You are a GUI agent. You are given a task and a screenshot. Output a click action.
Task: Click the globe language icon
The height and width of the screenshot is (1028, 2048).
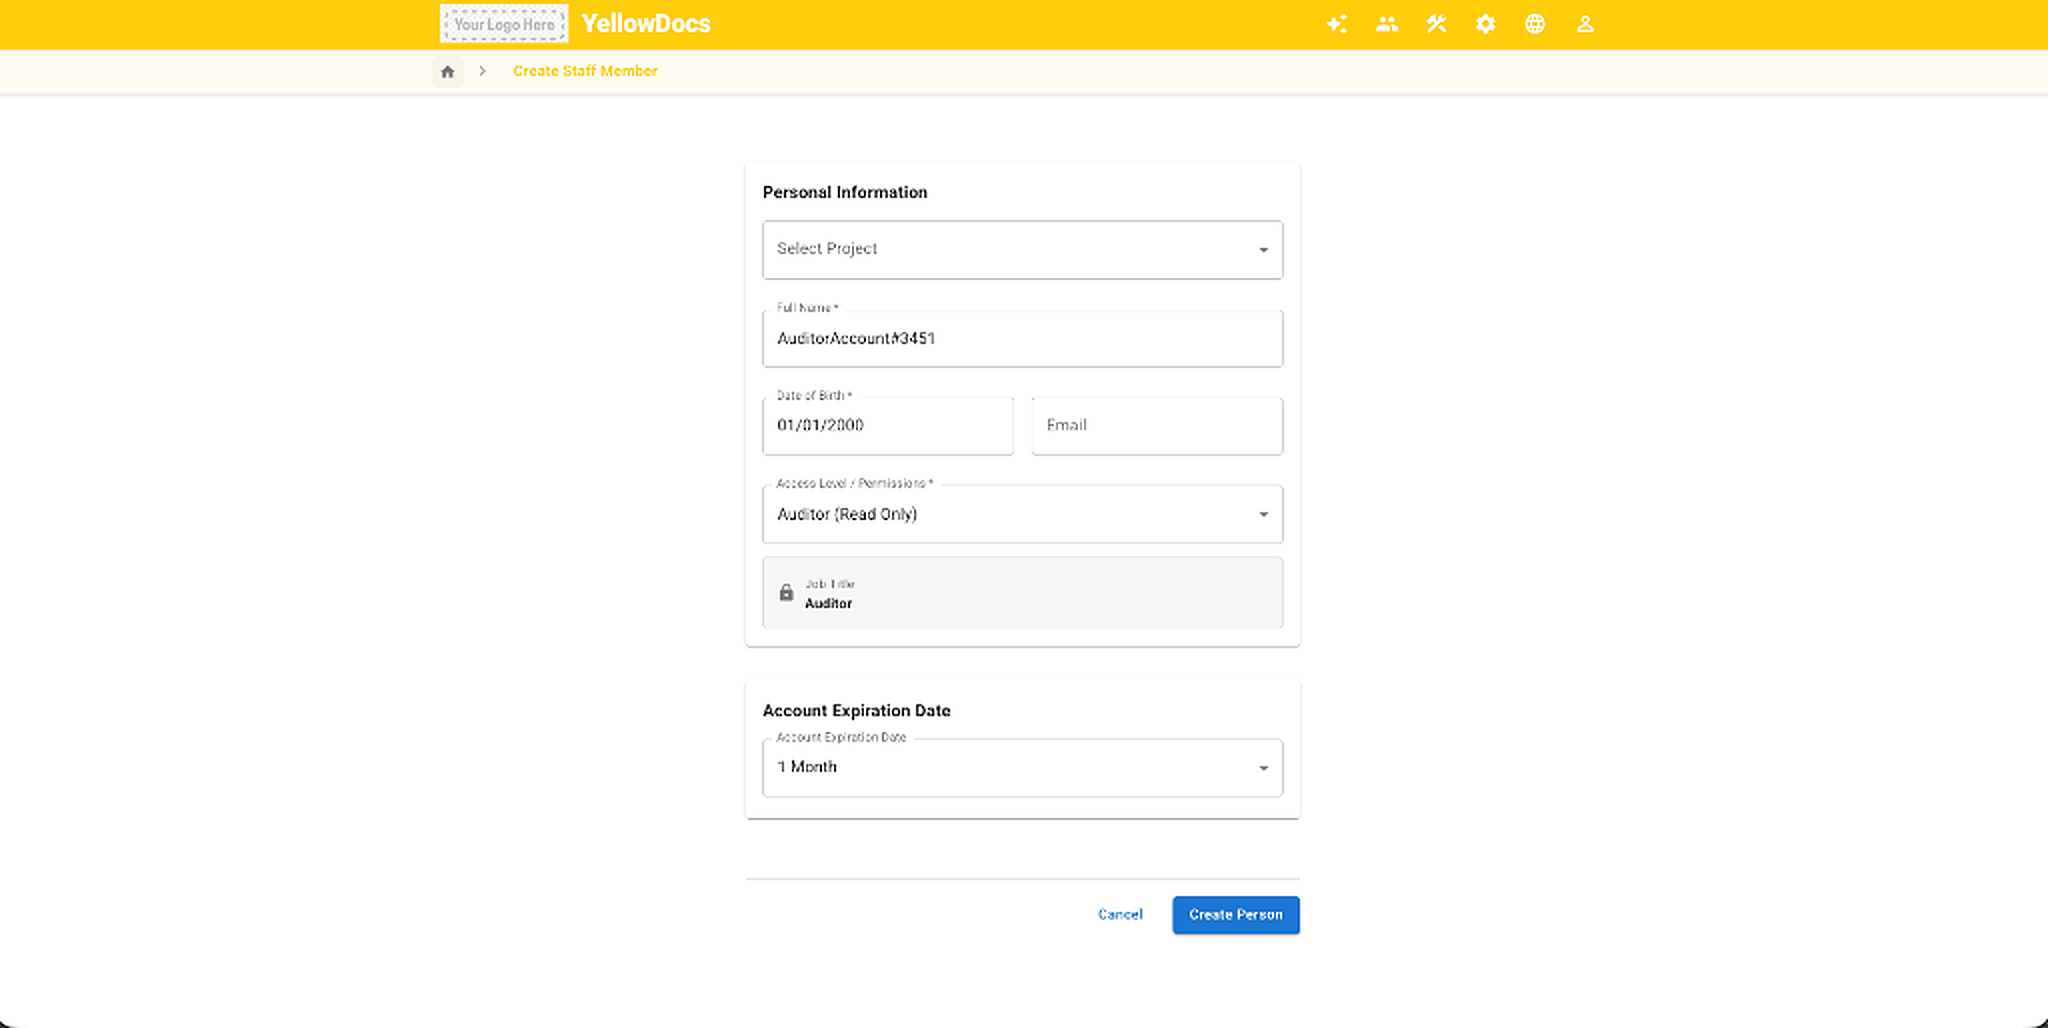1535,24
